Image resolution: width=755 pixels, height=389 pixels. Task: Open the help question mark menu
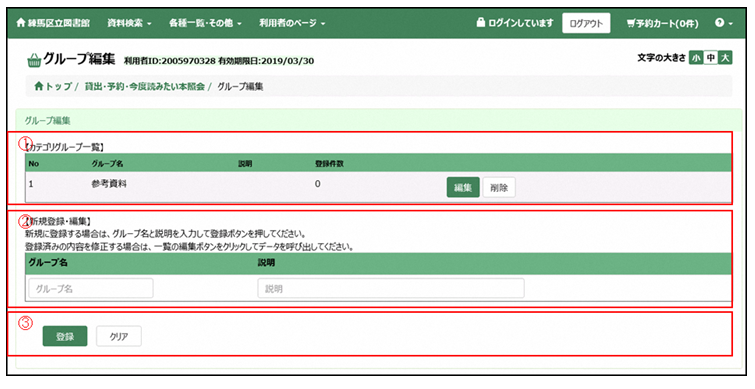[x=724, y=23]
